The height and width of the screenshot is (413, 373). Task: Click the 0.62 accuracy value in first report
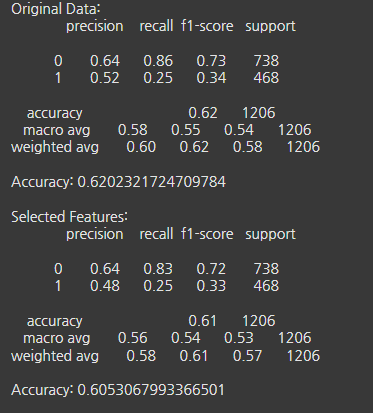(203, 113)
